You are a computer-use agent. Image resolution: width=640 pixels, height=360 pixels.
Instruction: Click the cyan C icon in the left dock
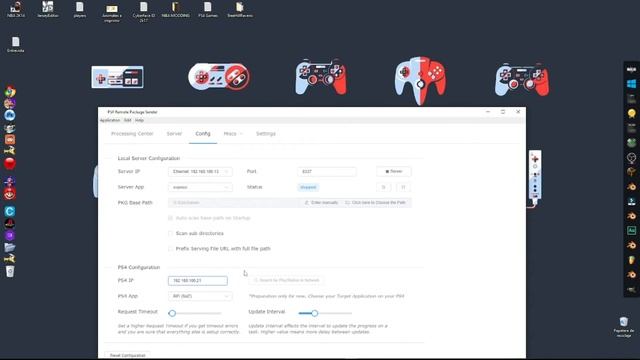[10, 211]
